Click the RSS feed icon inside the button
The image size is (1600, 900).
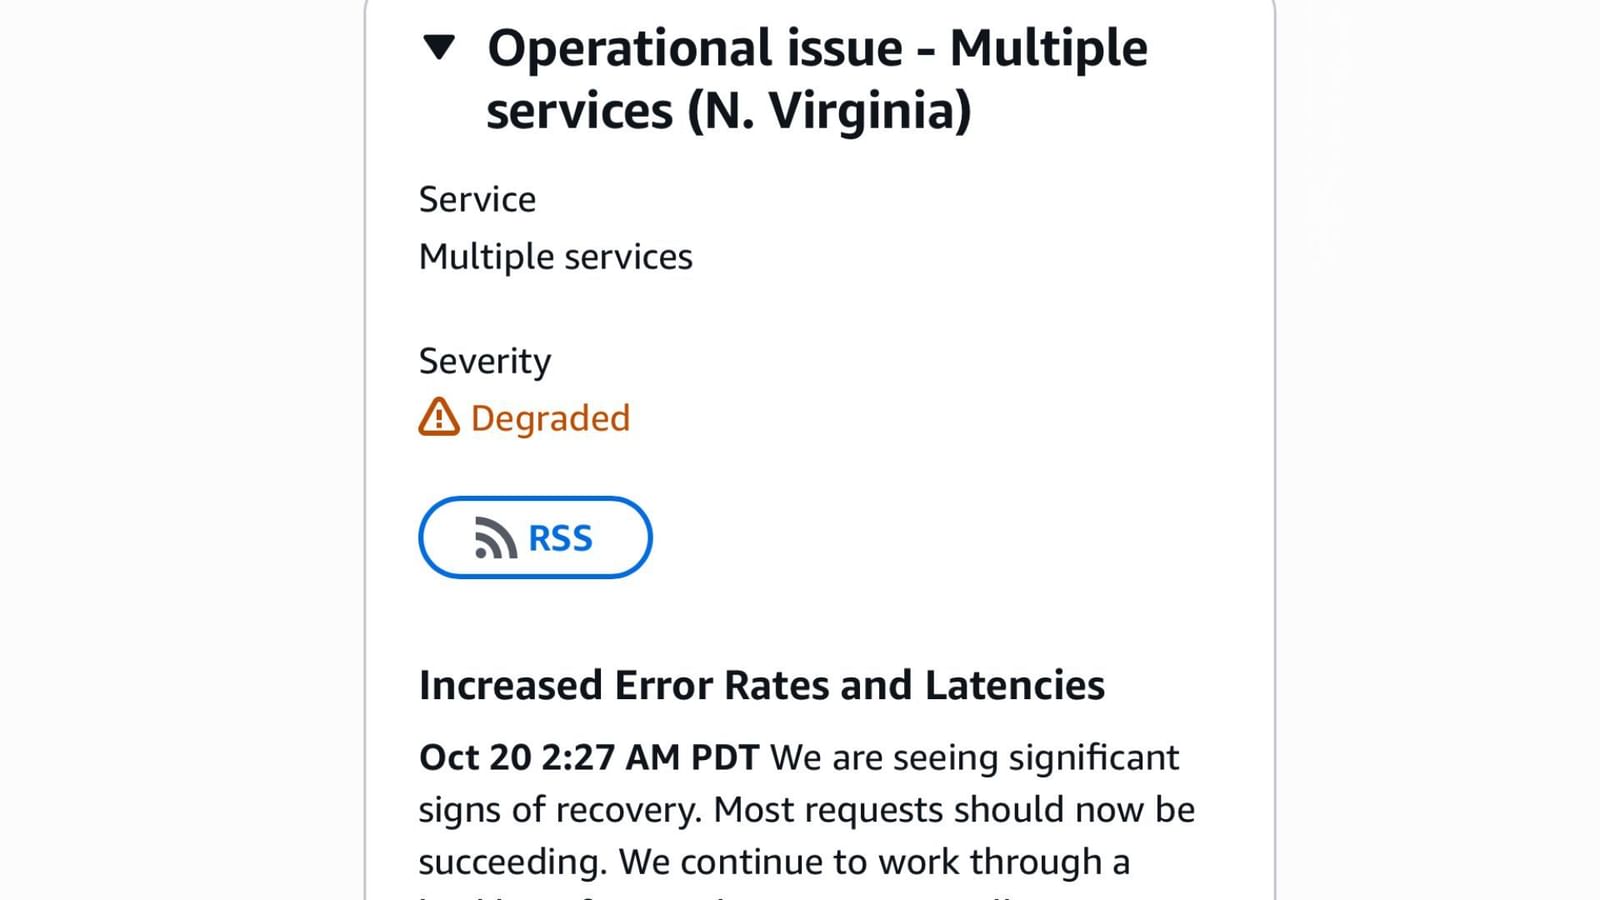click(x=494, y=537)
